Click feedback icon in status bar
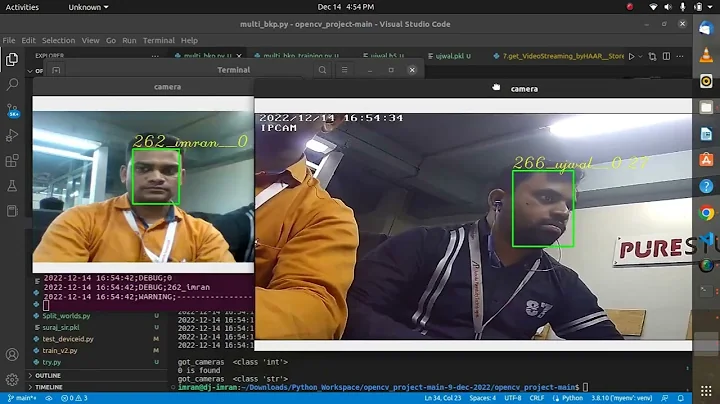This screenshot has height=404, width=720. pos(664,398)
